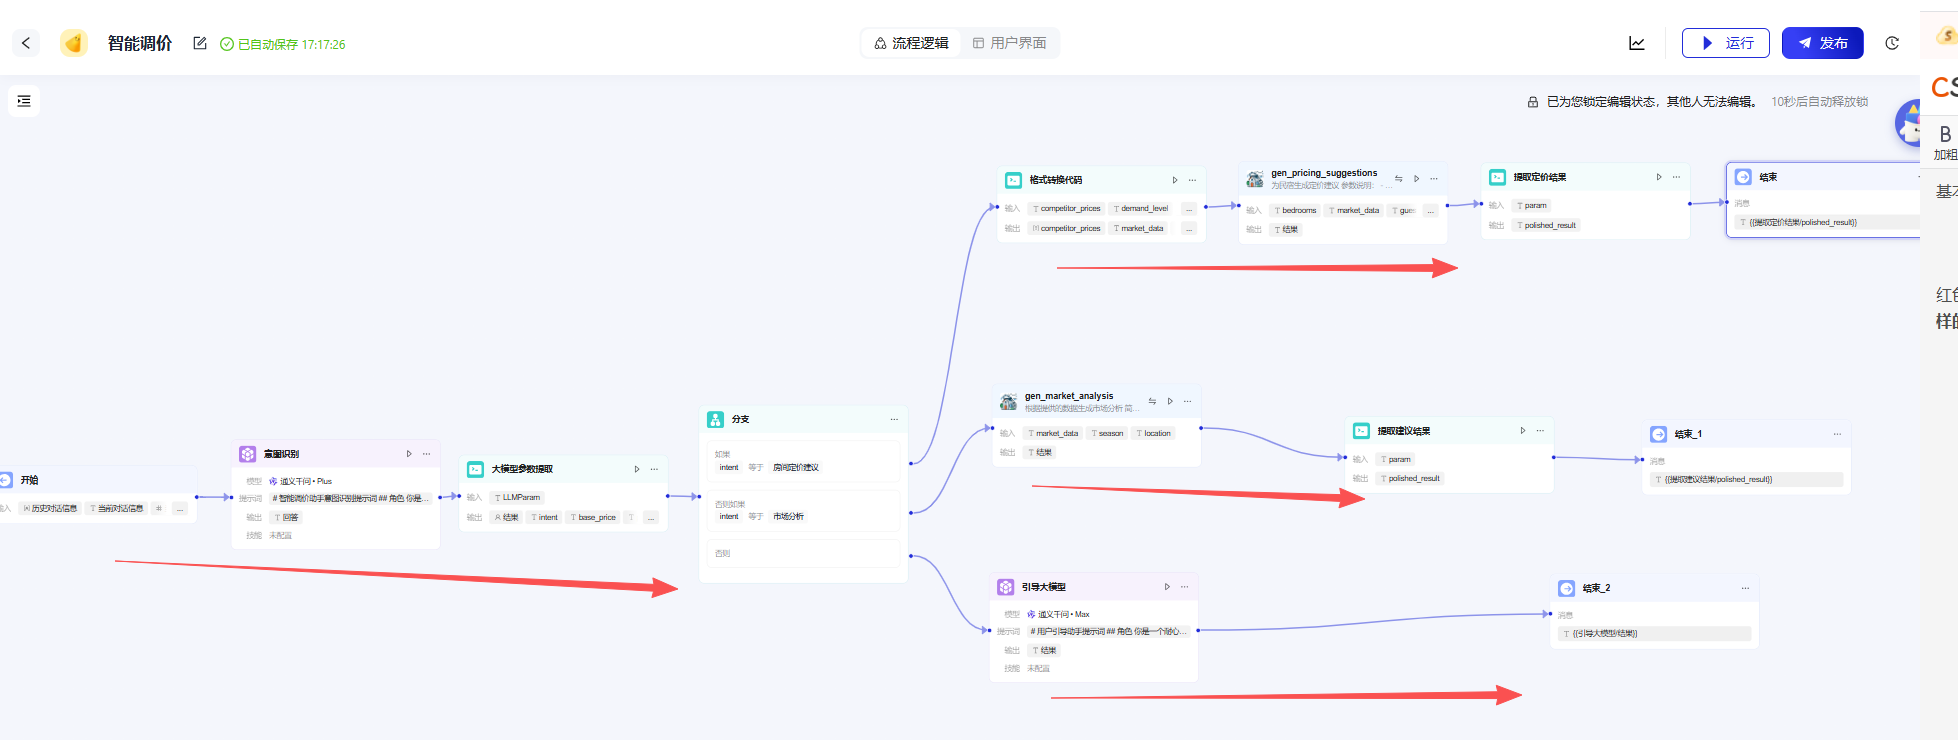Expand hidden outputs of 格式转换代码 node
The width and height of the screenshot is (1958, 740).
click(x=1189, y=229)
